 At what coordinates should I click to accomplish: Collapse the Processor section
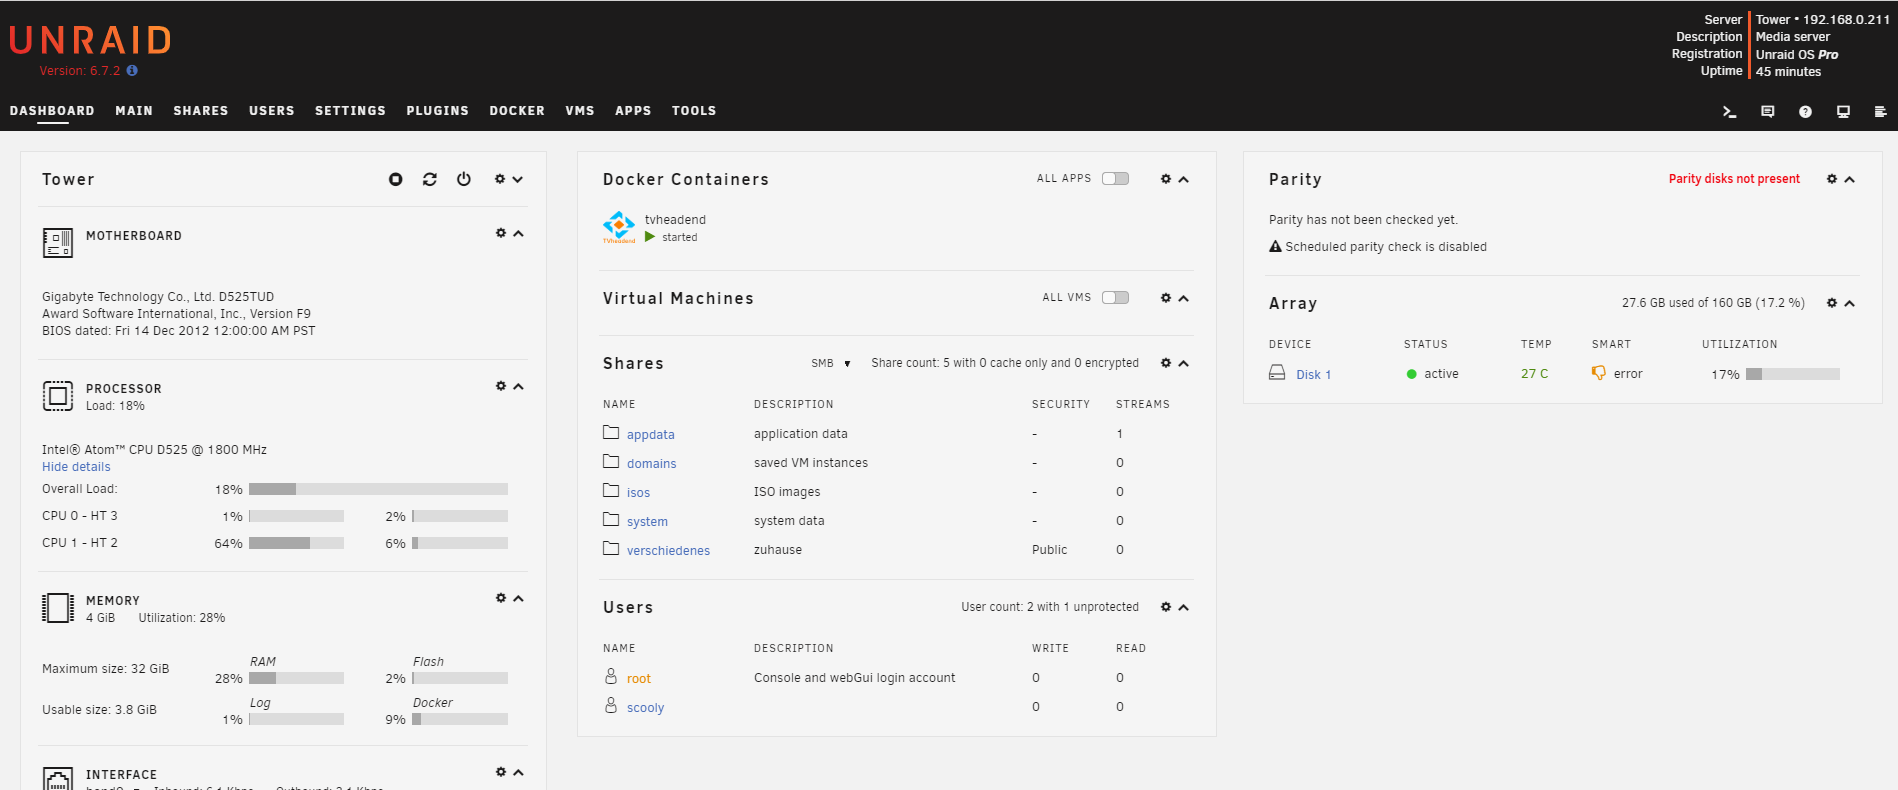click(x=518, y=387)
